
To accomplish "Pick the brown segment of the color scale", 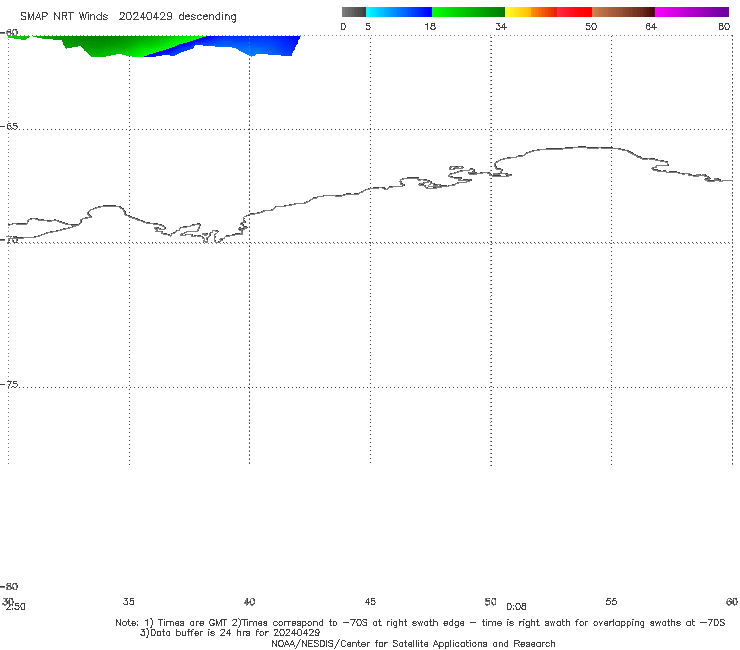I will point(623,12).
